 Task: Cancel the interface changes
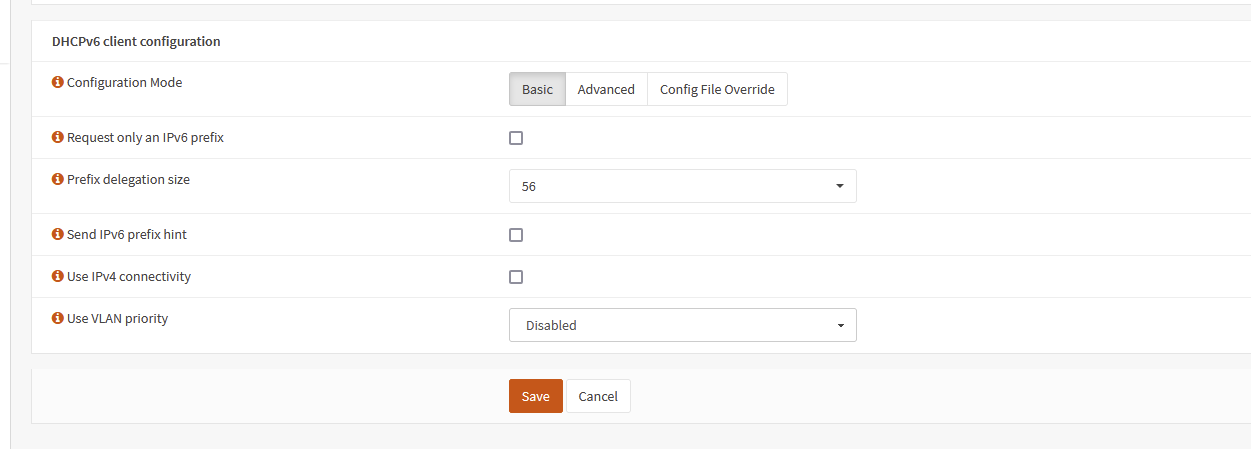click(x=598, y=396)
